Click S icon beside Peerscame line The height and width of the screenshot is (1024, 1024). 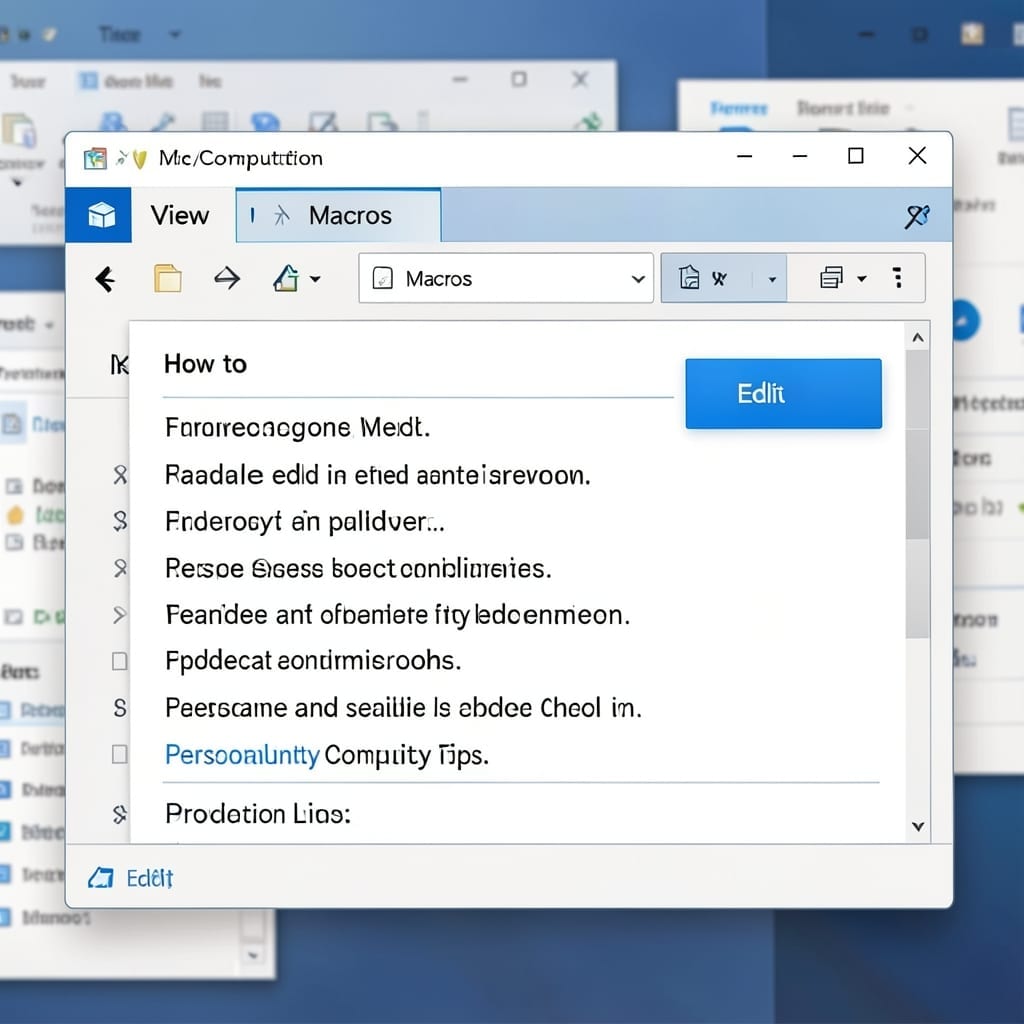click(120, 708)
